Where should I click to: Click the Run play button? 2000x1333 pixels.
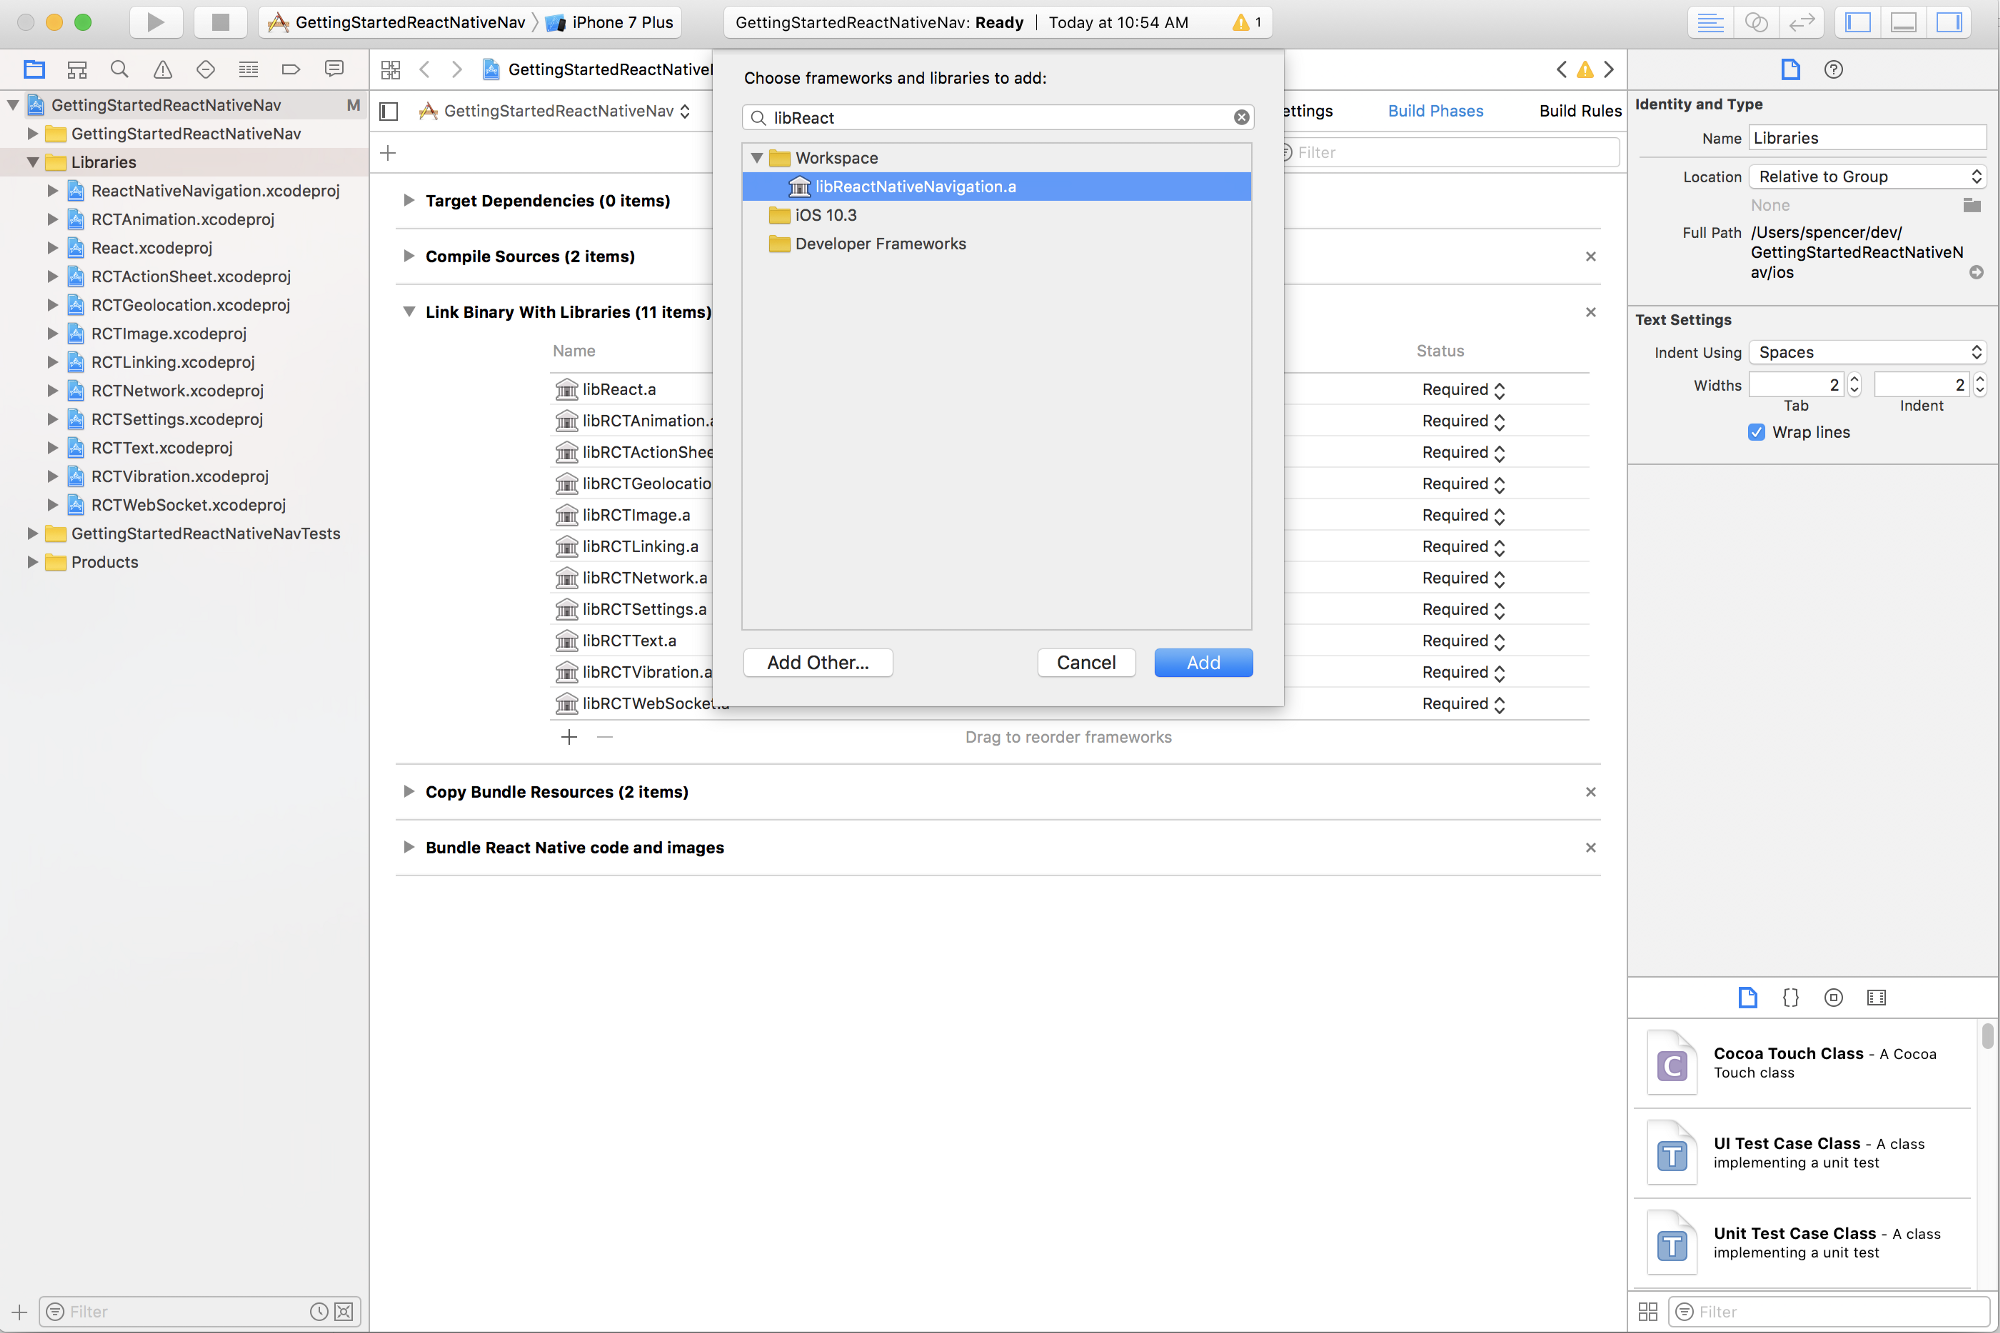coord(155,22)
